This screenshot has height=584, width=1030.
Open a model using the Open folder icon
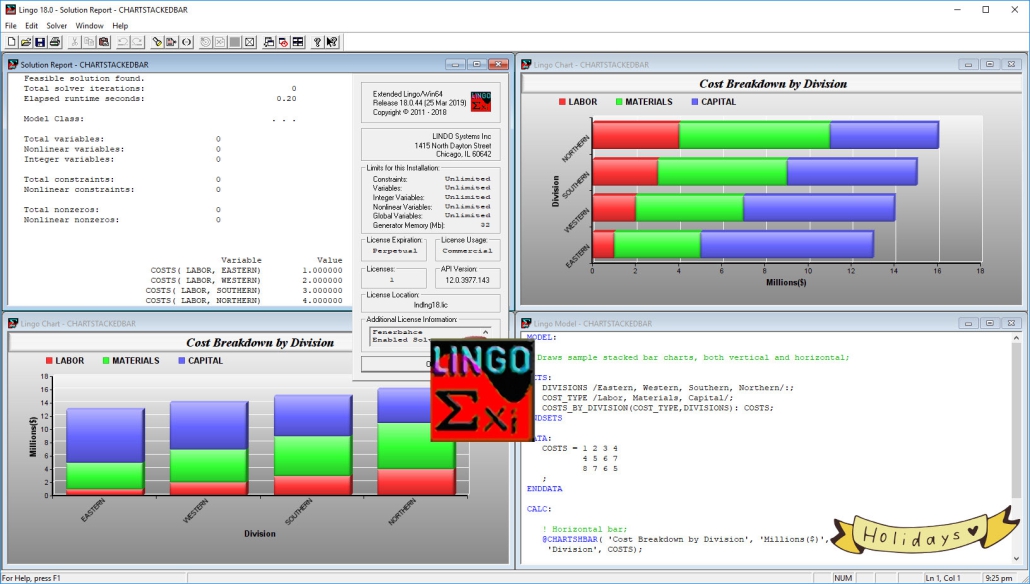tap(27, 41)
